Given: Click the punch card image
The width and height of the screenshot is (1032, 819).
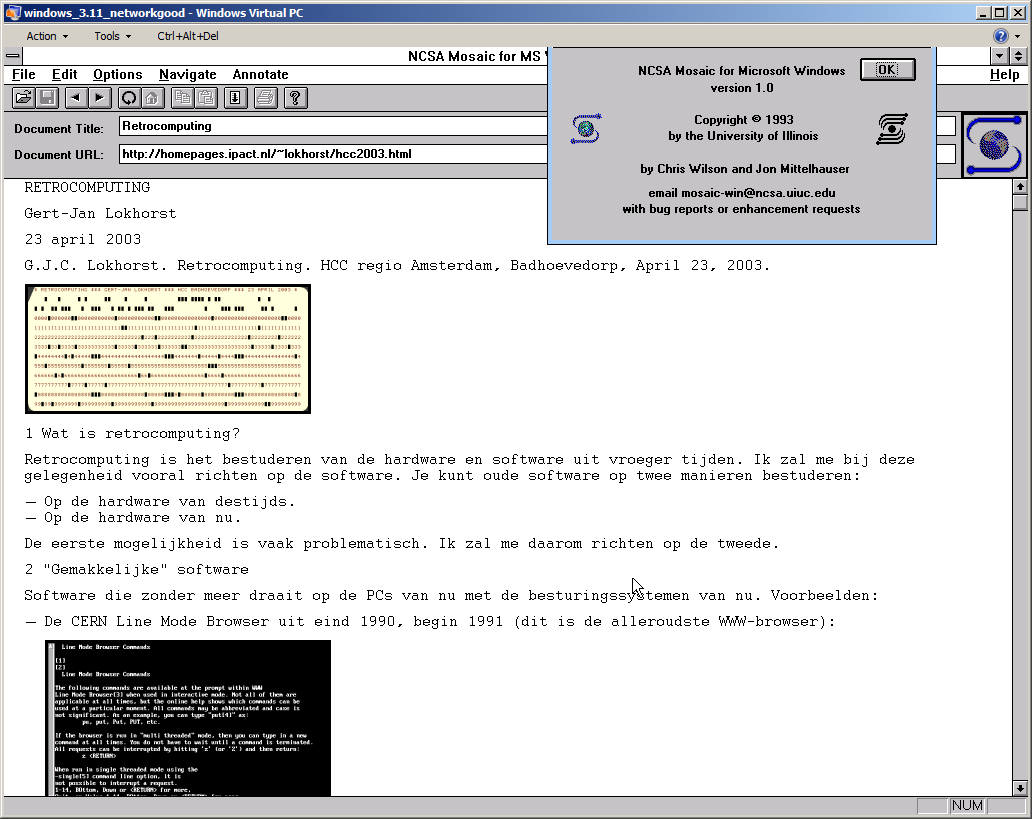Looking at the screenshot, I should 168,349.
